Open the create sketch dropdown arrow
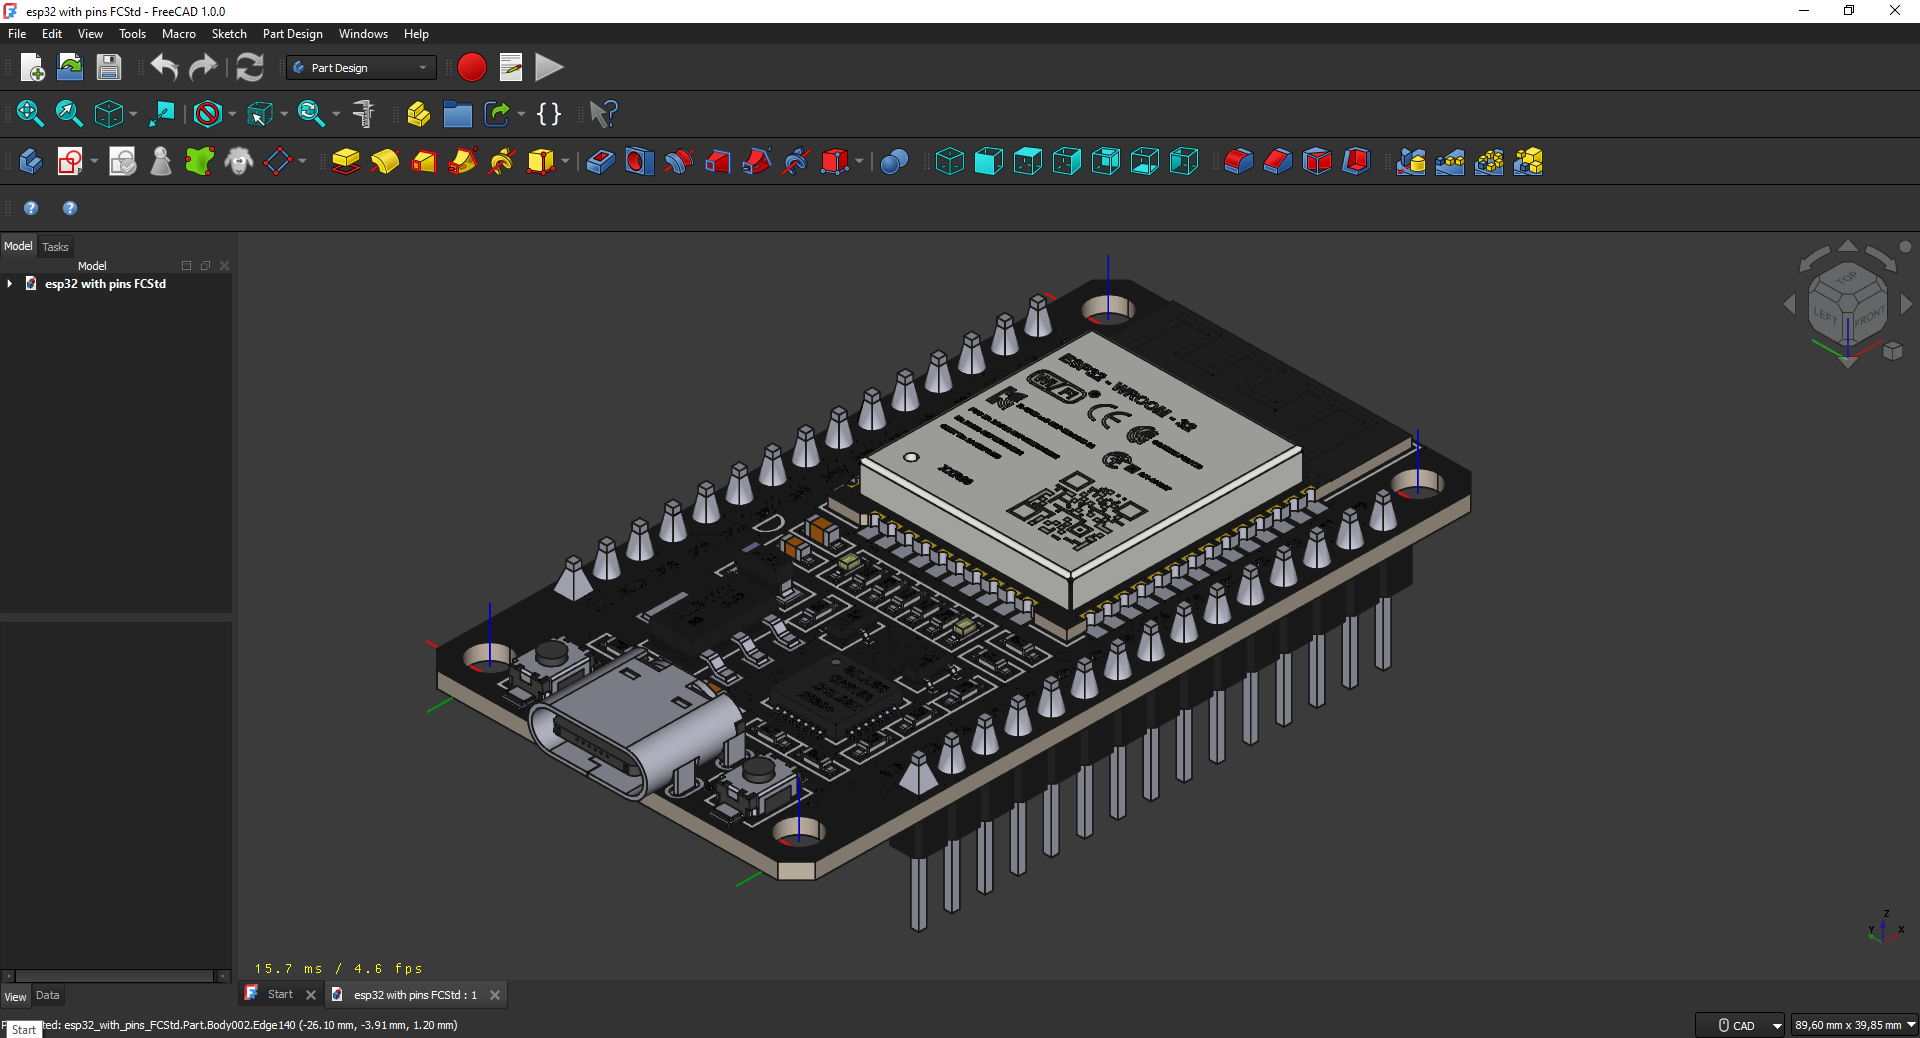The width and height of the screenshot is (1920, 1038). tap(94, 161)
